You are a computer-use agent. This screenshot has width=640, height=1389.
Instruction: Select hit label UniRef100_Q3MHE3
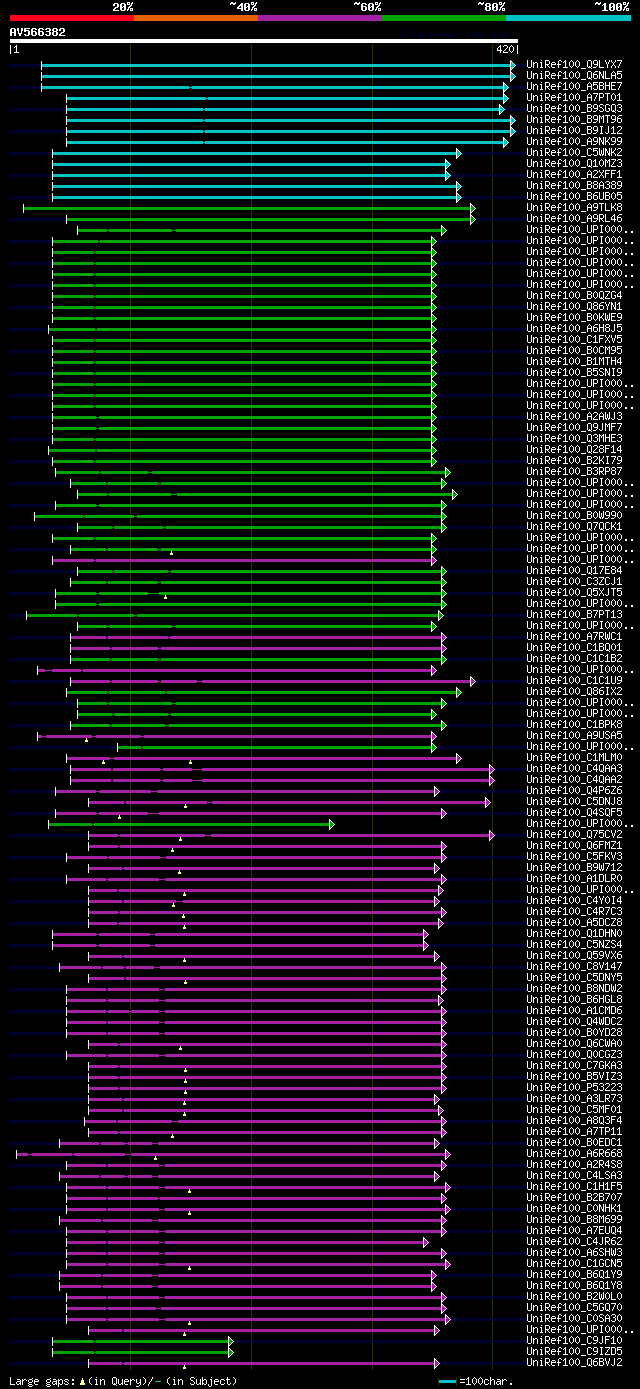574,438
